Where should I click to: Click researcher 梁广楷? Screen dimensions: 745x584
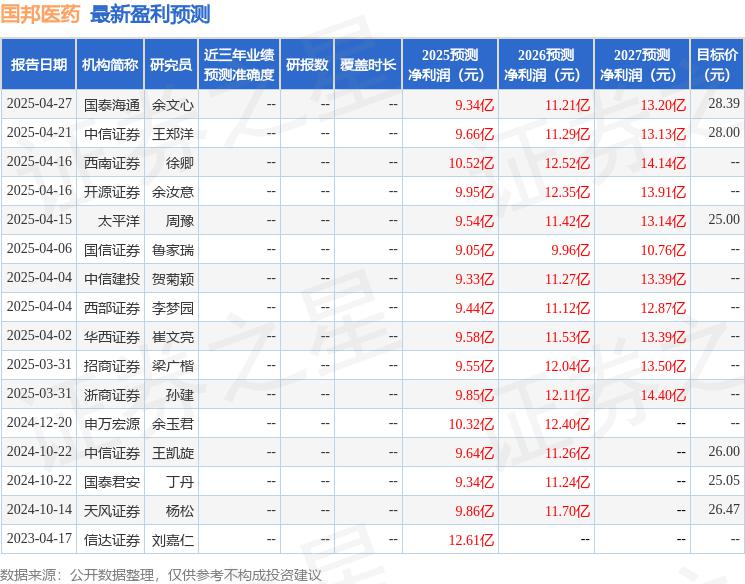click(x=172, y=365)
